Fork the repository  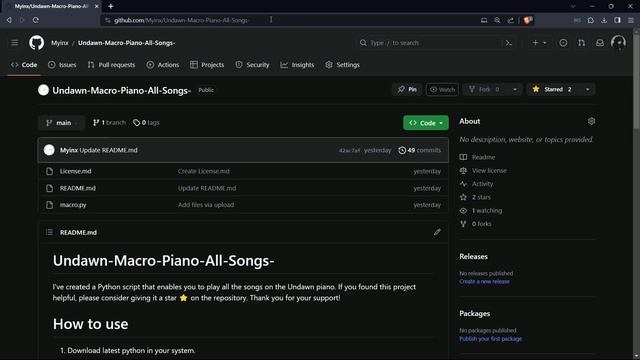[485, 89]
